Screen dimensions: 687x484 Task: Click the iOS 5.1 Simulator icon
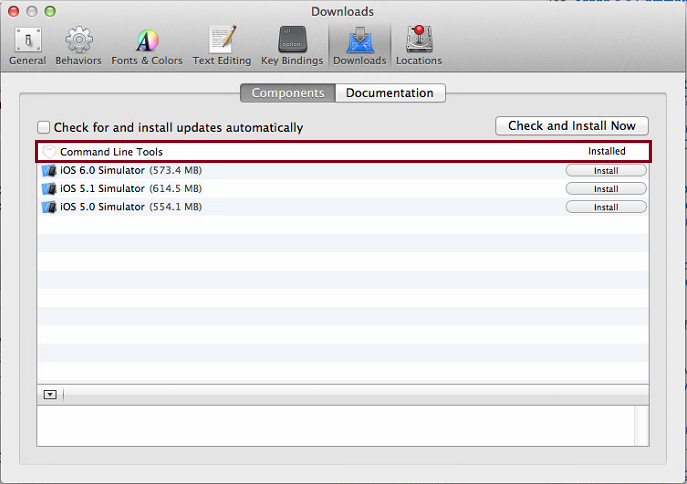49,189
